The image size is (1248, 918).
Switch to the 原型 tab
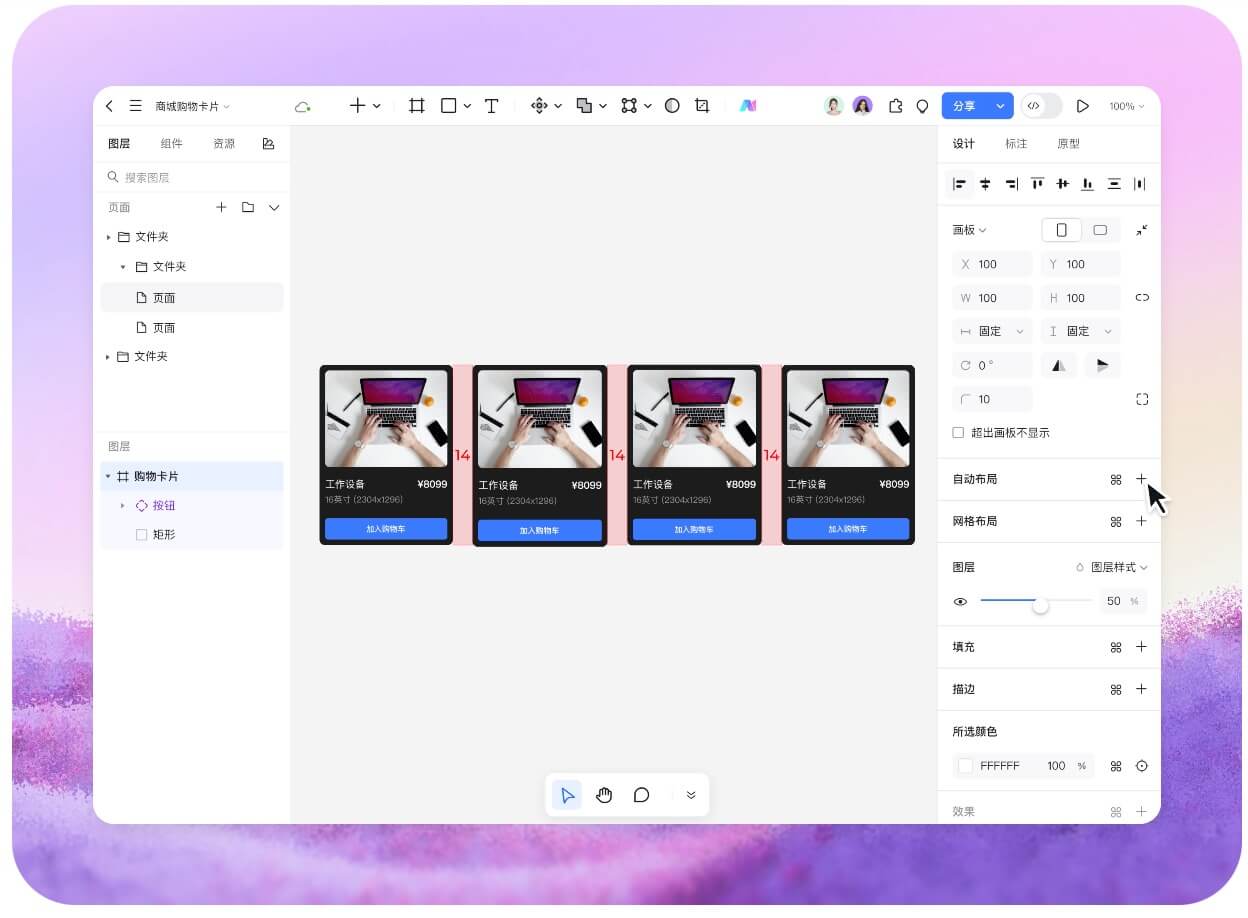click(1068, 144)
